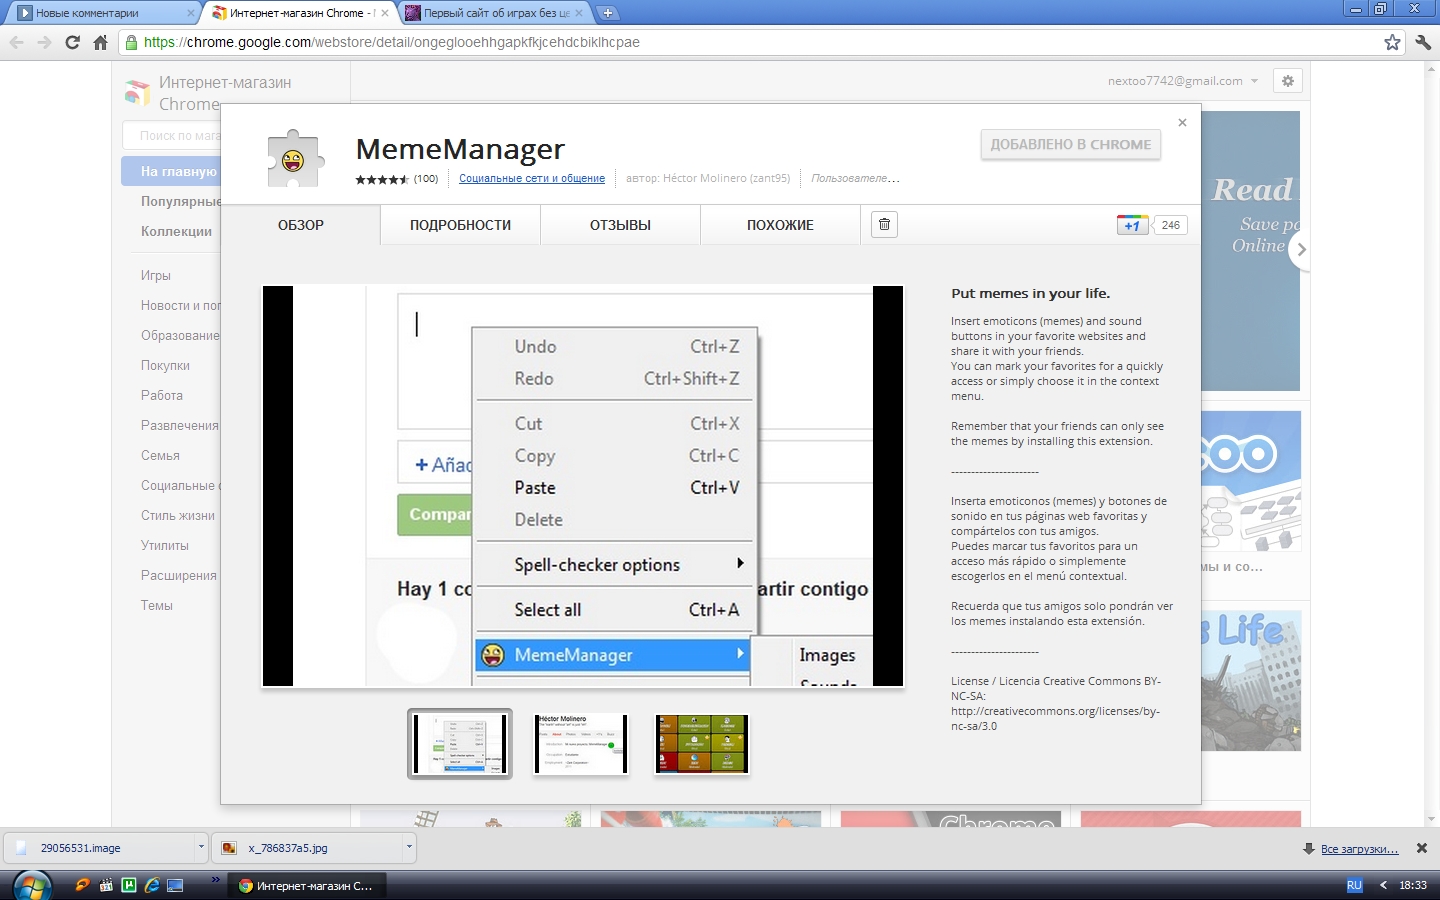
Task: Select the third screenshot thumbnail
Action: point(701,744)
